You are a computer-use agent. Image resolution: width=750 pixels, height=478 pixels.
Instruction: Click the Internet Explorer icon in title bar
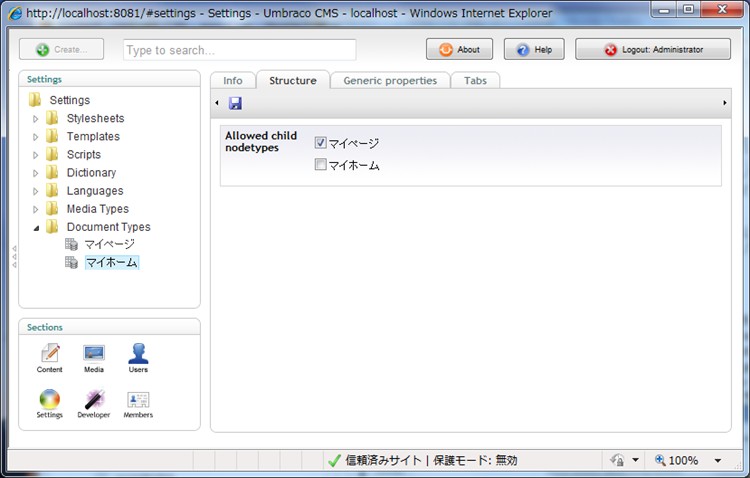point(15,13)
